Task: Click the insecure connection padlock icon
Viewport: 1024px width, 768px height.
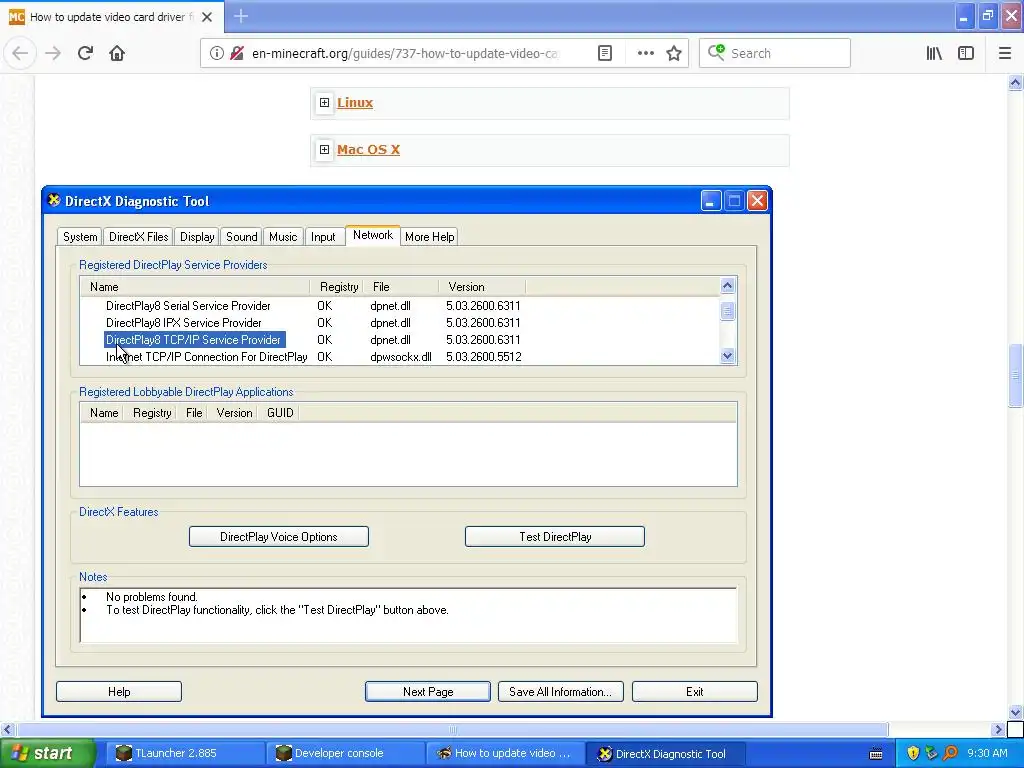Action: click(x=237, y=53)
